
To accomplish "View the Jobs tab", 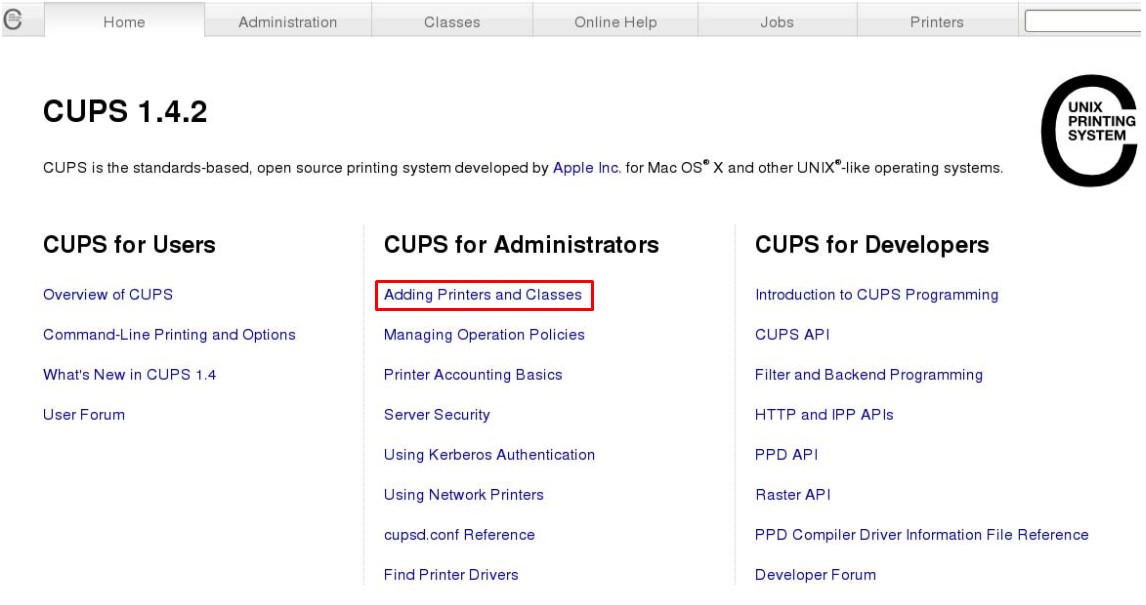I will coord(777,22).
